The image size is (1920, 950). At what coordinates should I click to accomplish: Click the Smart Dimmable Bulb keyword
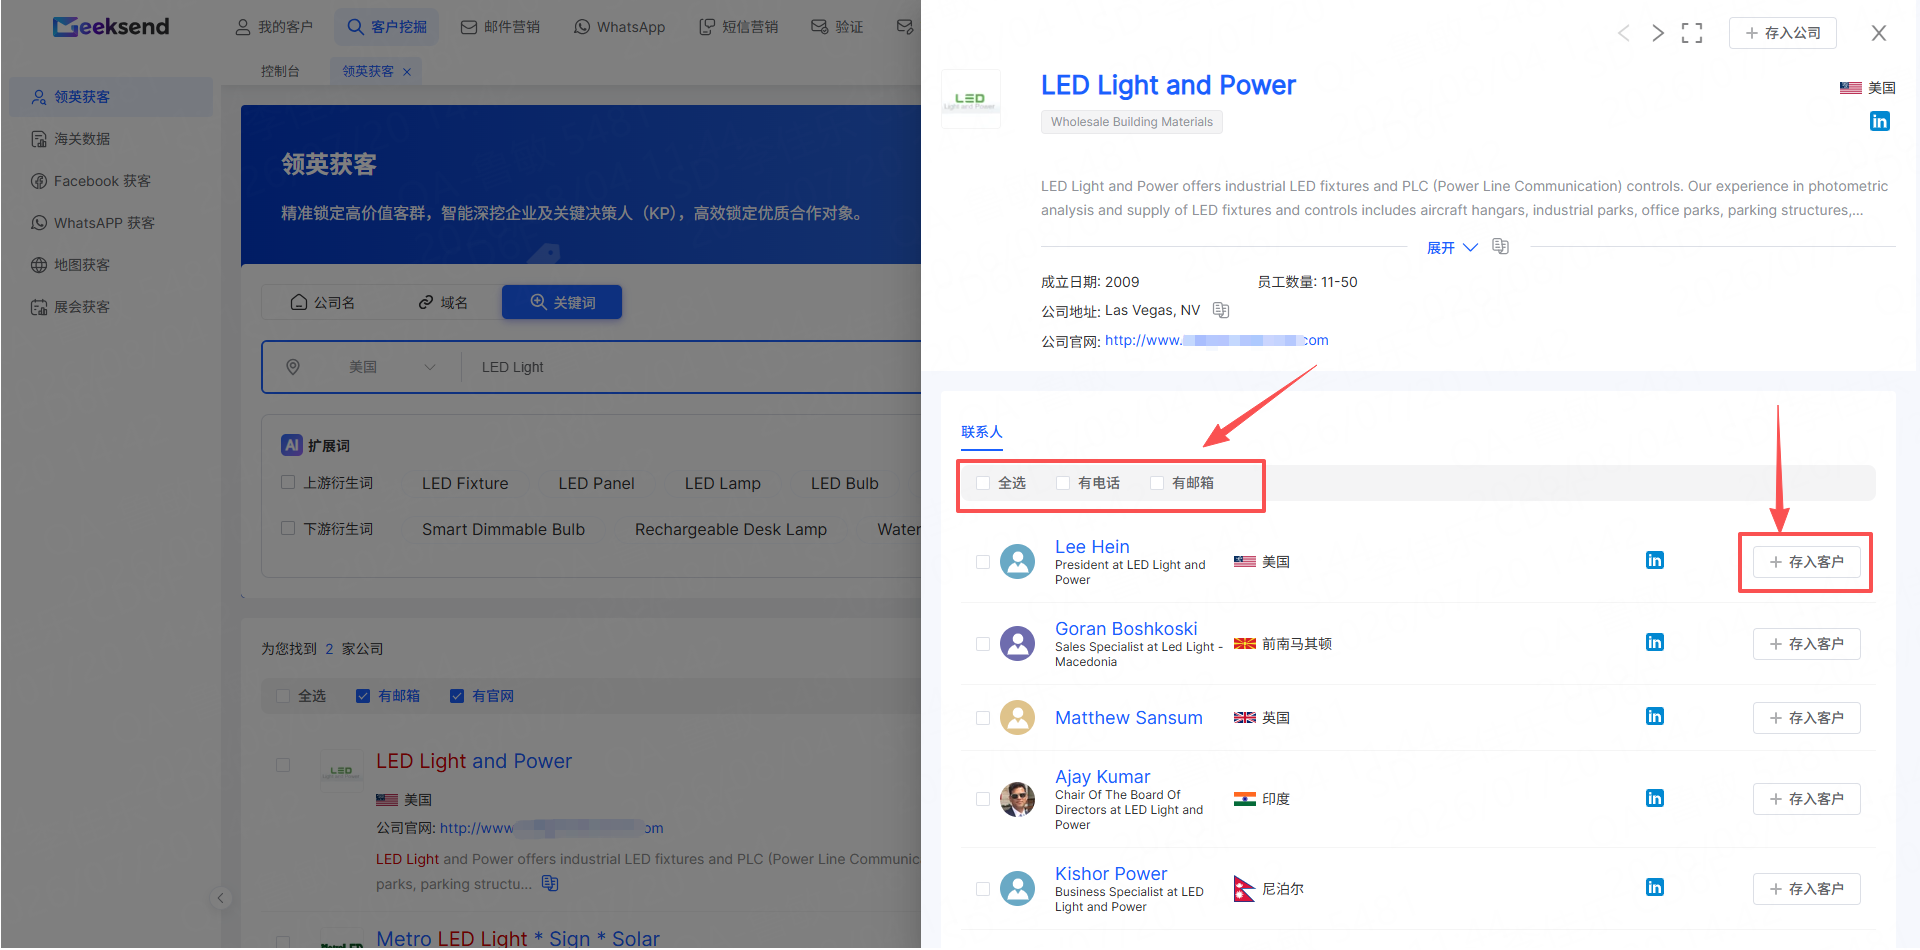pos(503,530)
